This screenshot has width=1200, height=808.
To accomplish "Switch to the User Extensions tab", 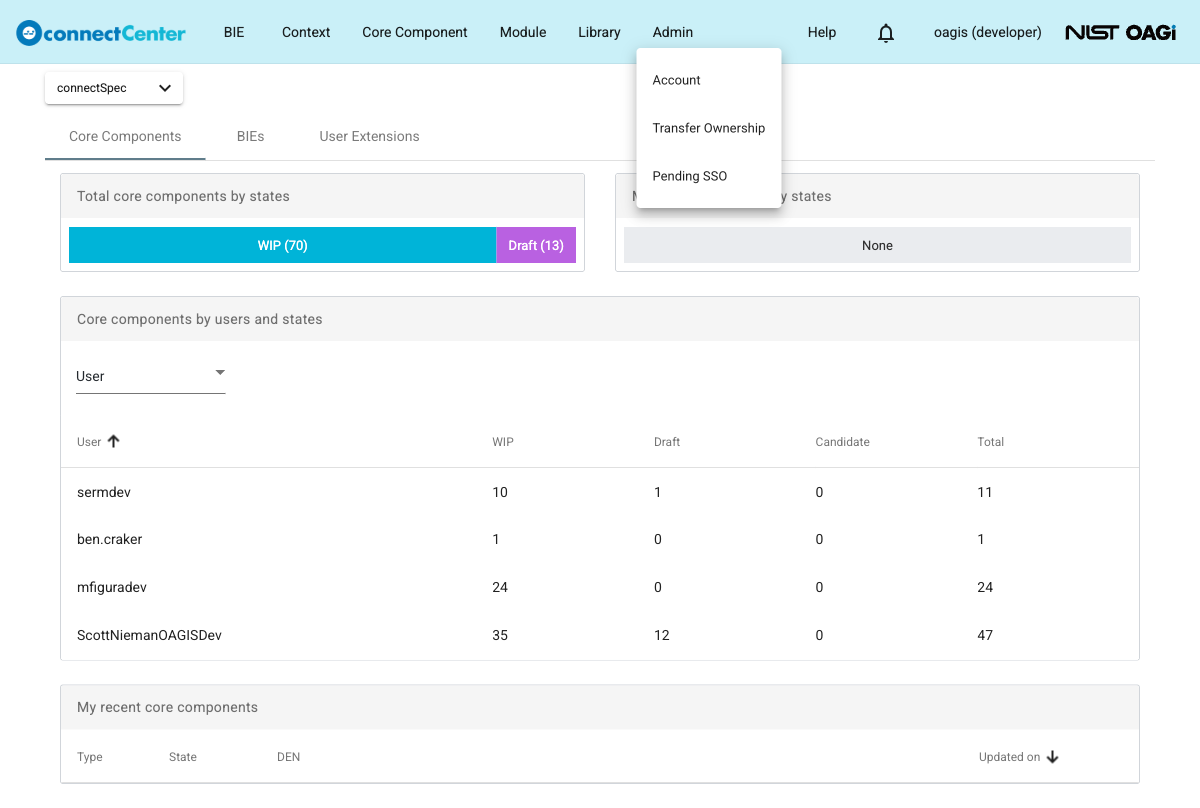I will point(370,136).
